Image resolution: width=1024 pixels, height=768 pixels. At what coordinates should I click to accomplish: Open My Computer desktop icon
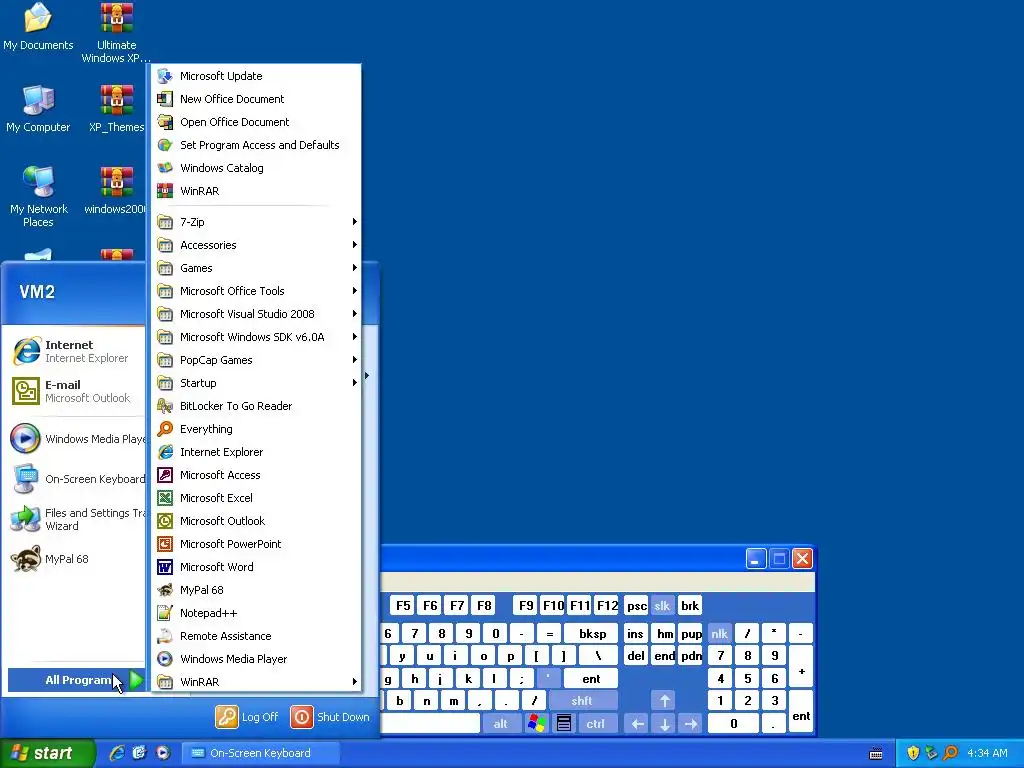pos(38,109)
